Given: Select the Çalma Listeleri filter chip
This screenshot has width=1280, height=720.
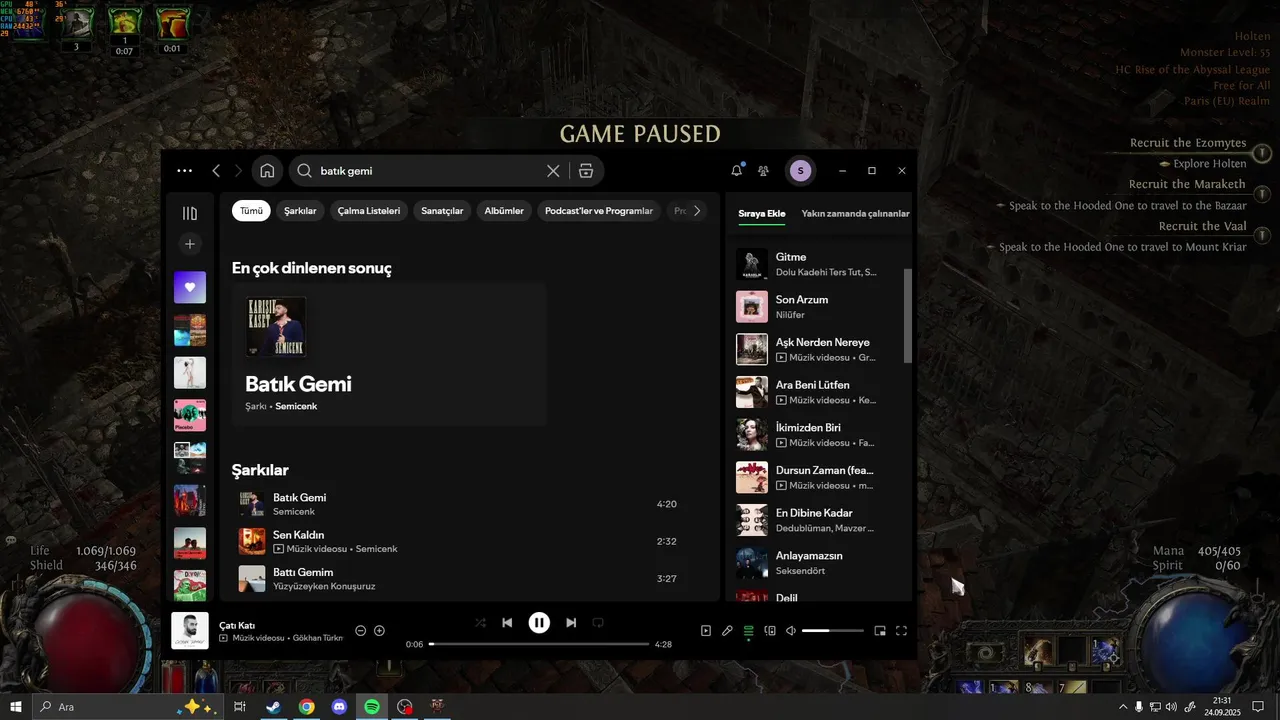Looking at the screenshot, I should coord(369,211).
